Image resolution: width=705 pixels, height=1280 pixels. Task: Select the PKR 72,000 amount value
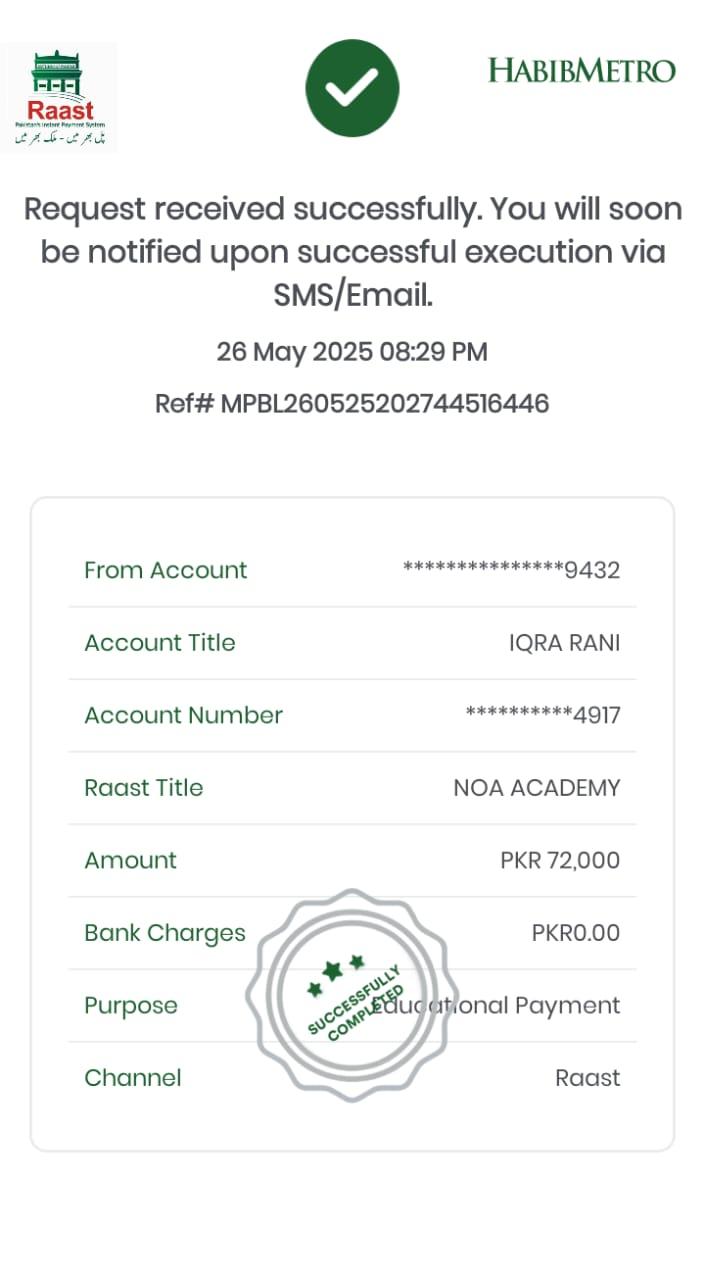(560, 860)
